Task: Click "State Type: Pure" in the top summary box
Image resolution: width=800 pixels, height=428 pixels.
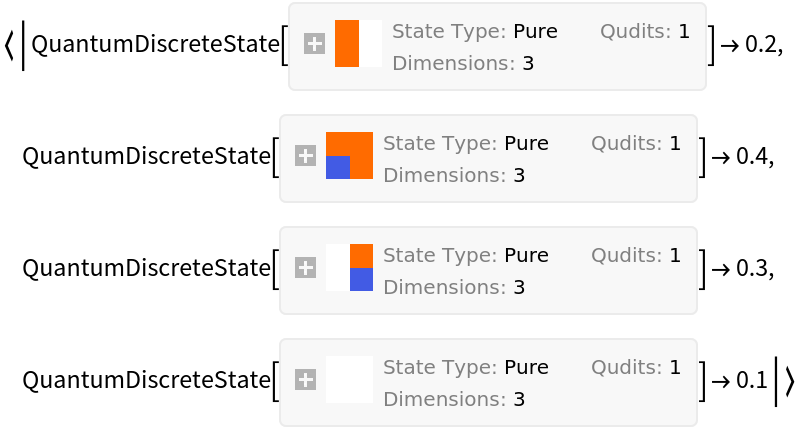Action: [x=474, y=31]
